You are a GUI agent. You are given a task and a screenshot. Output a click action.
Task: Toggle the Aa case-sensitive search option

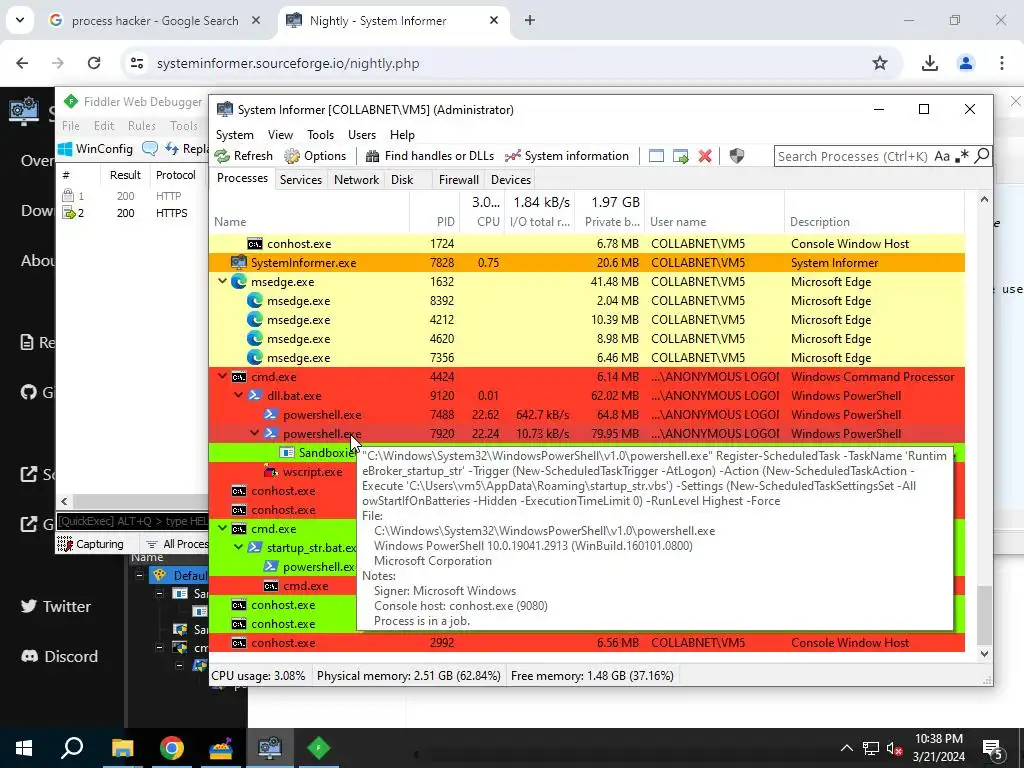pos(942,156)
